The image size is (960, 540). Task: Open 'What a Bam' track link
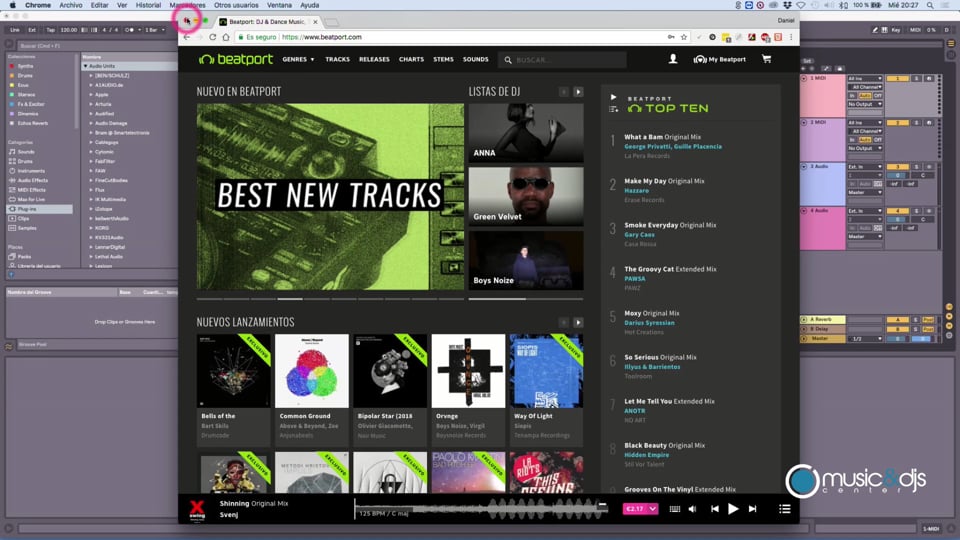pyautogui.click(x=643, y=137)
